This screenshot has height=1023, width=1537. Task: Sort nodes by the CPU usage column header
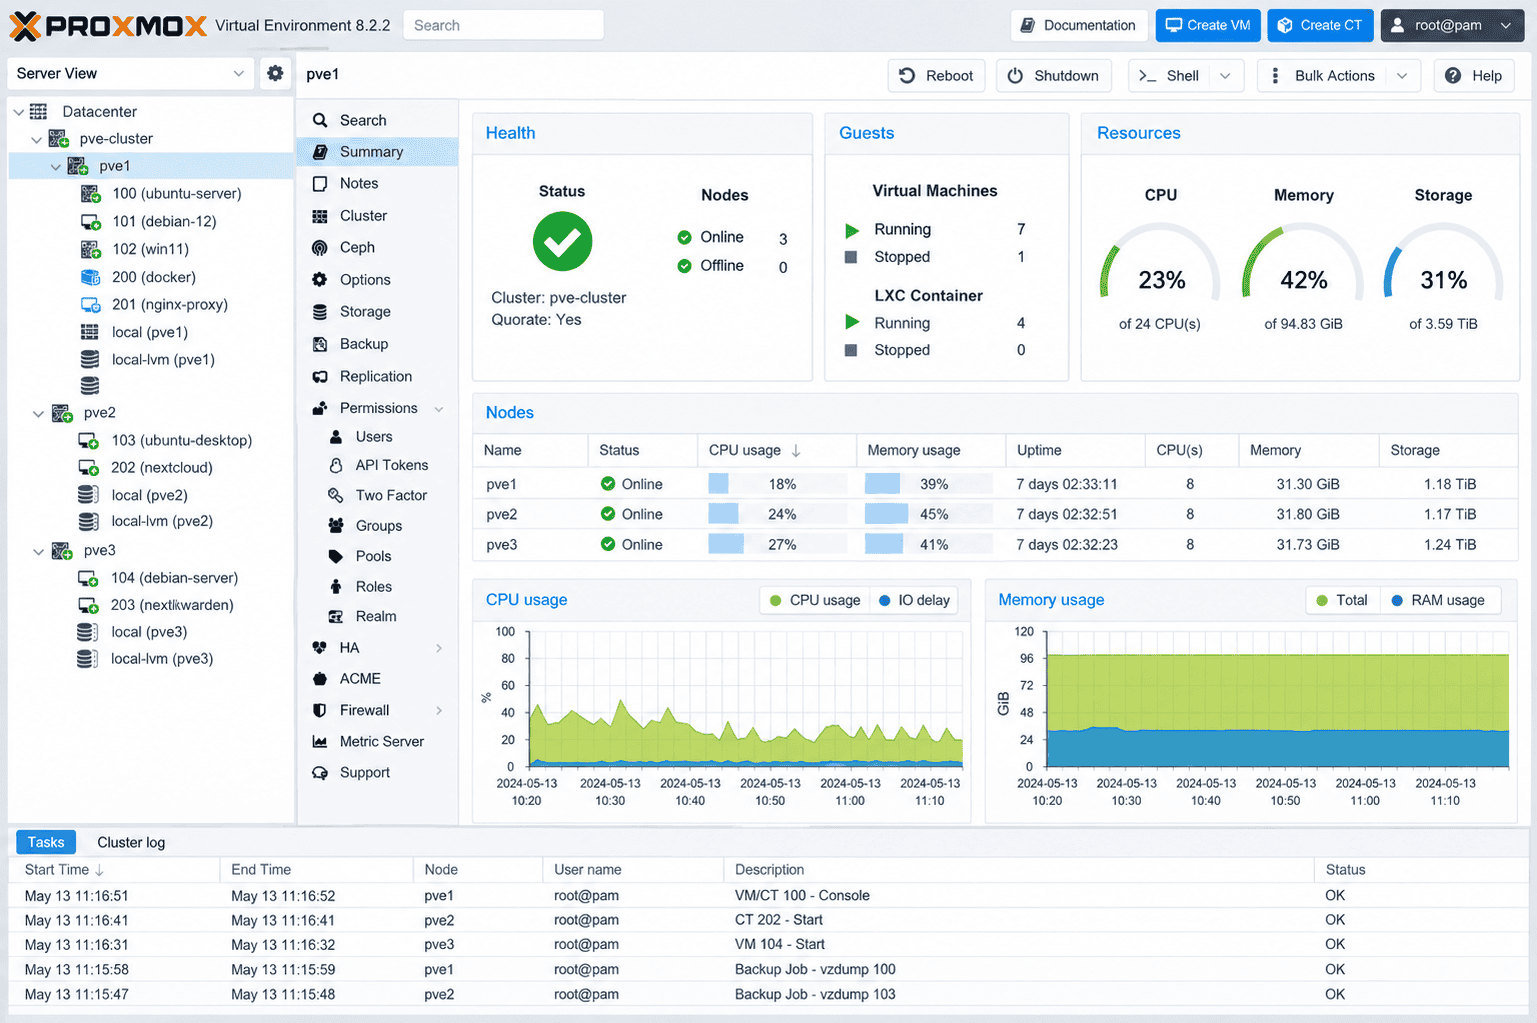click(x=777, y=451)
